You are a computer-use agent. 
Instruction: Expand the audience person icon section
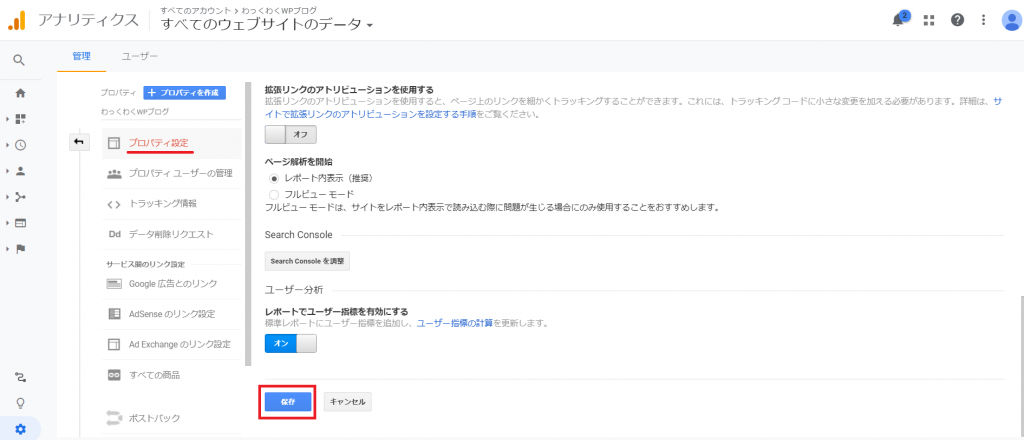[20, 171]
